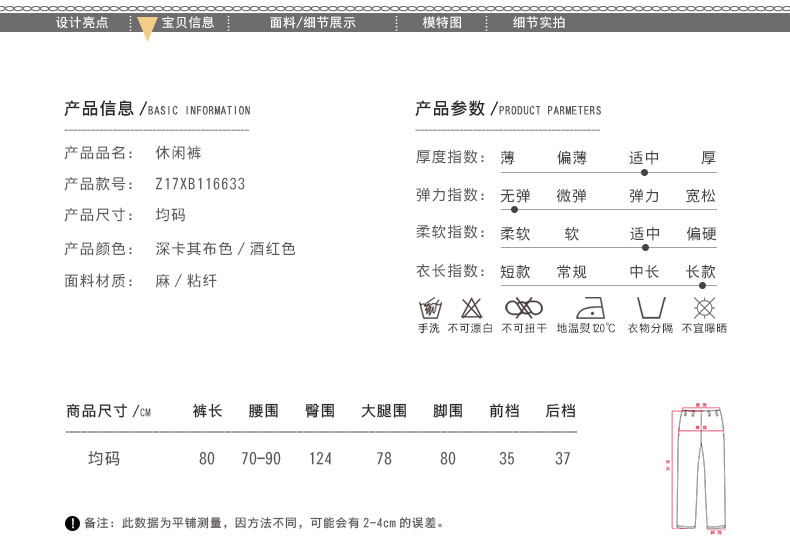Click the warning icon beside 备注 note

click(x=72, y=523)
